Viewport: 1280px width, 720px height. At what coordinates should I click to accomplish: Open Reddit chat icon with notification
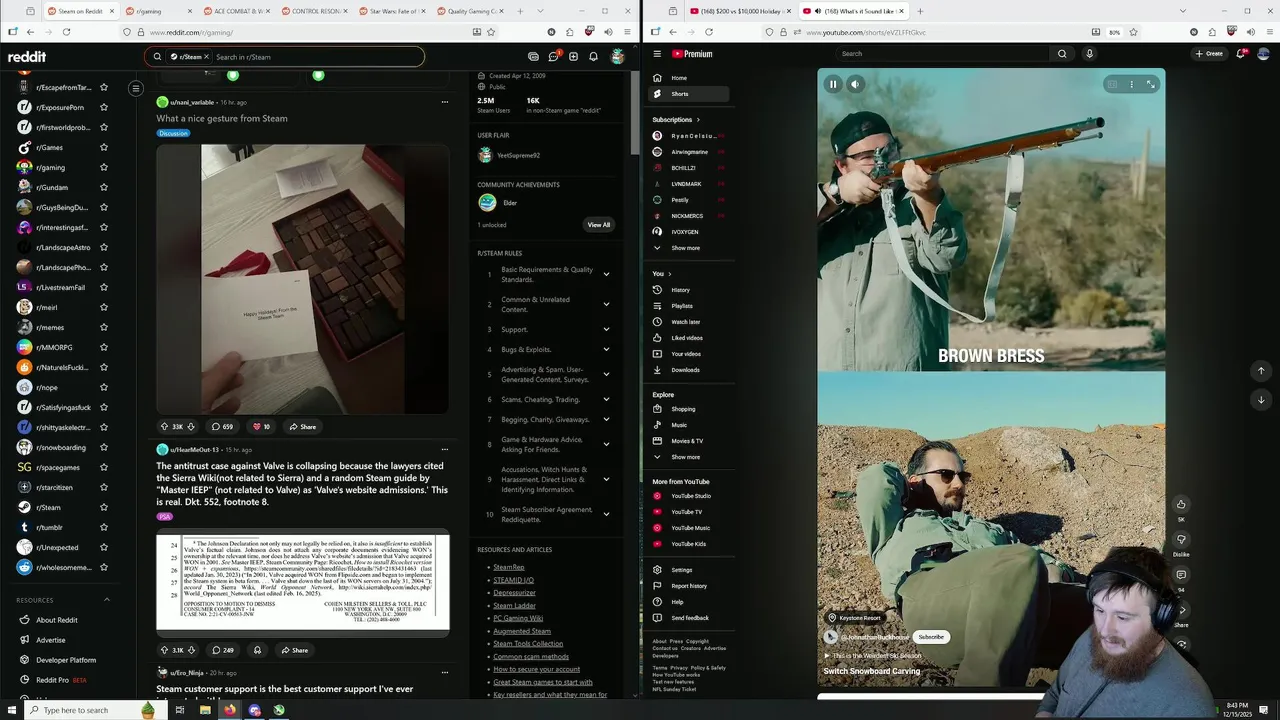(553, 57)
